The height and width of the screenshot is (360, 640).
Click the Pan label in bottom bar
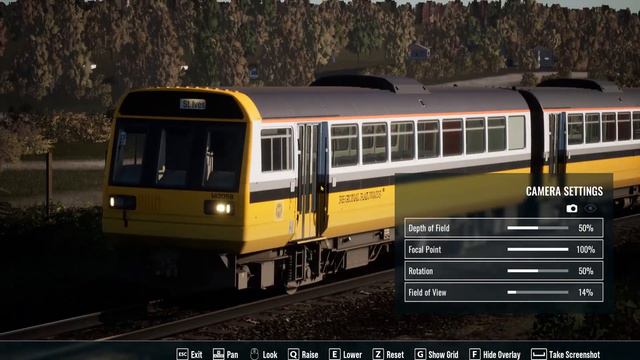(232, 355)
